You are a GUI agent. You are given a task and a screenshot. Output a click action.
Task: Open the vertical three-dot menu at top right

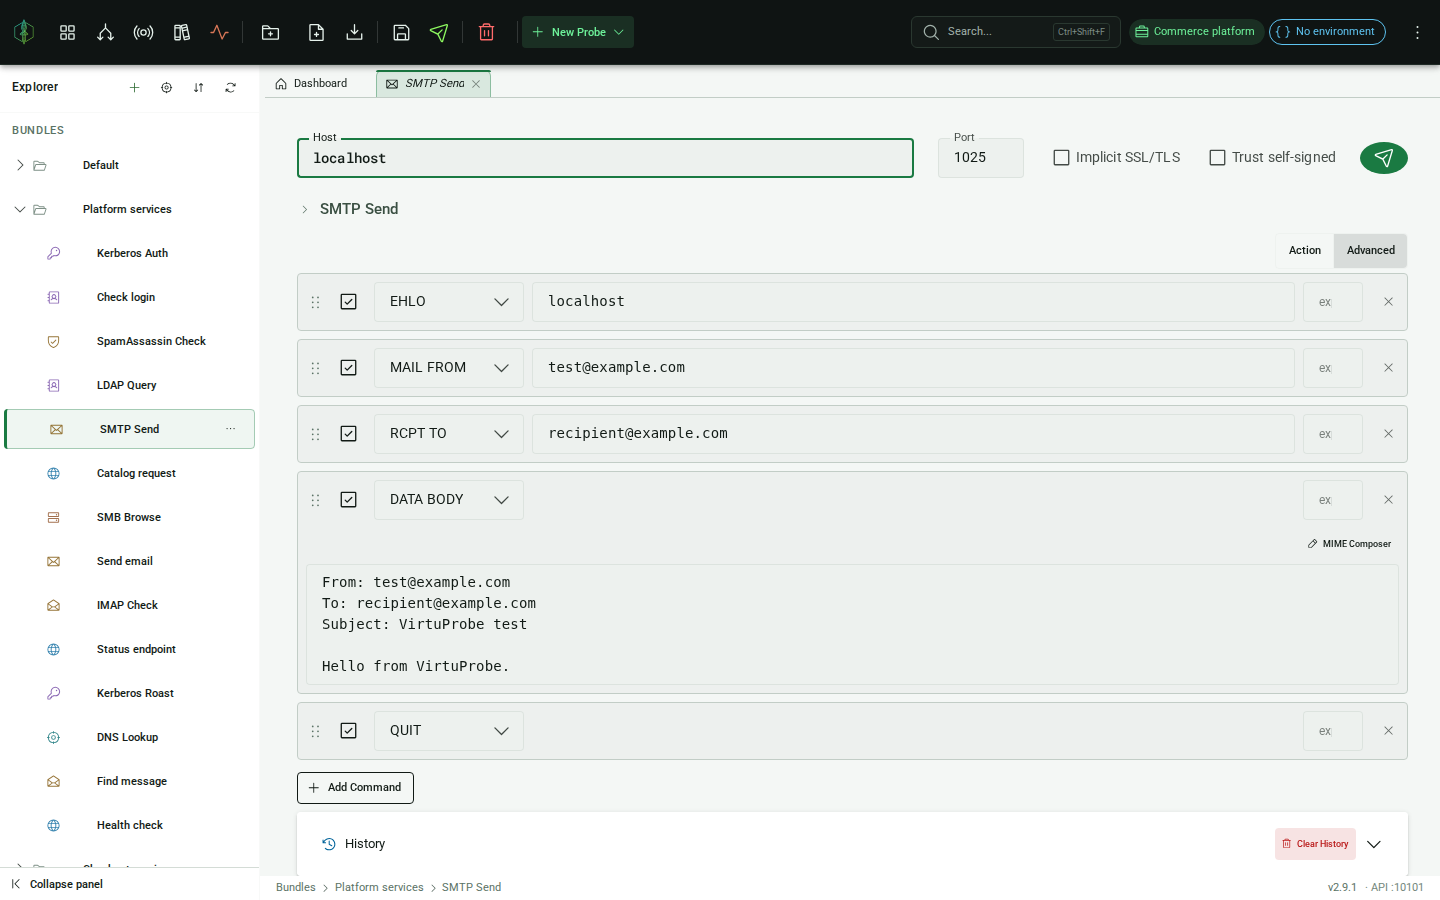tap(1417, 32)
